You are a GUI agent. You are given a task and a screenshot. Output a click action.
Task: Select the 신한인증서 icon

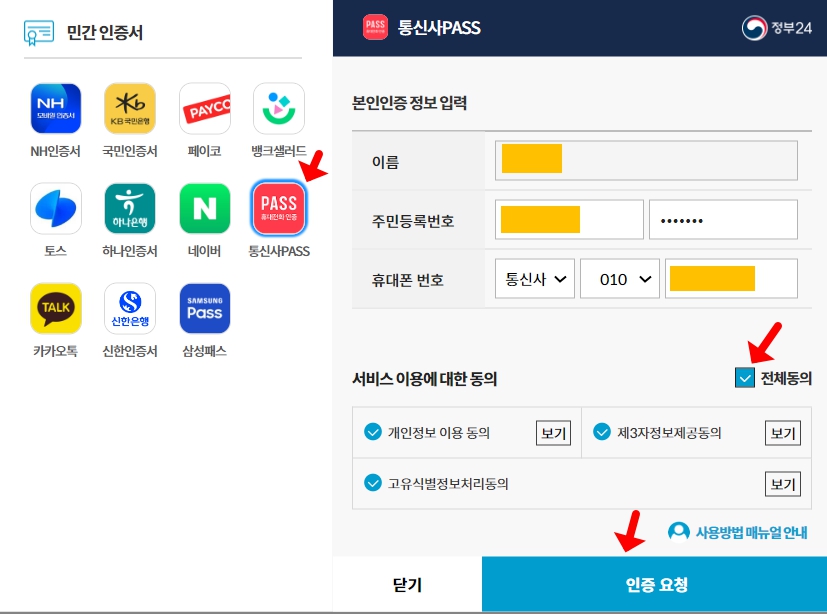[130, 308]
